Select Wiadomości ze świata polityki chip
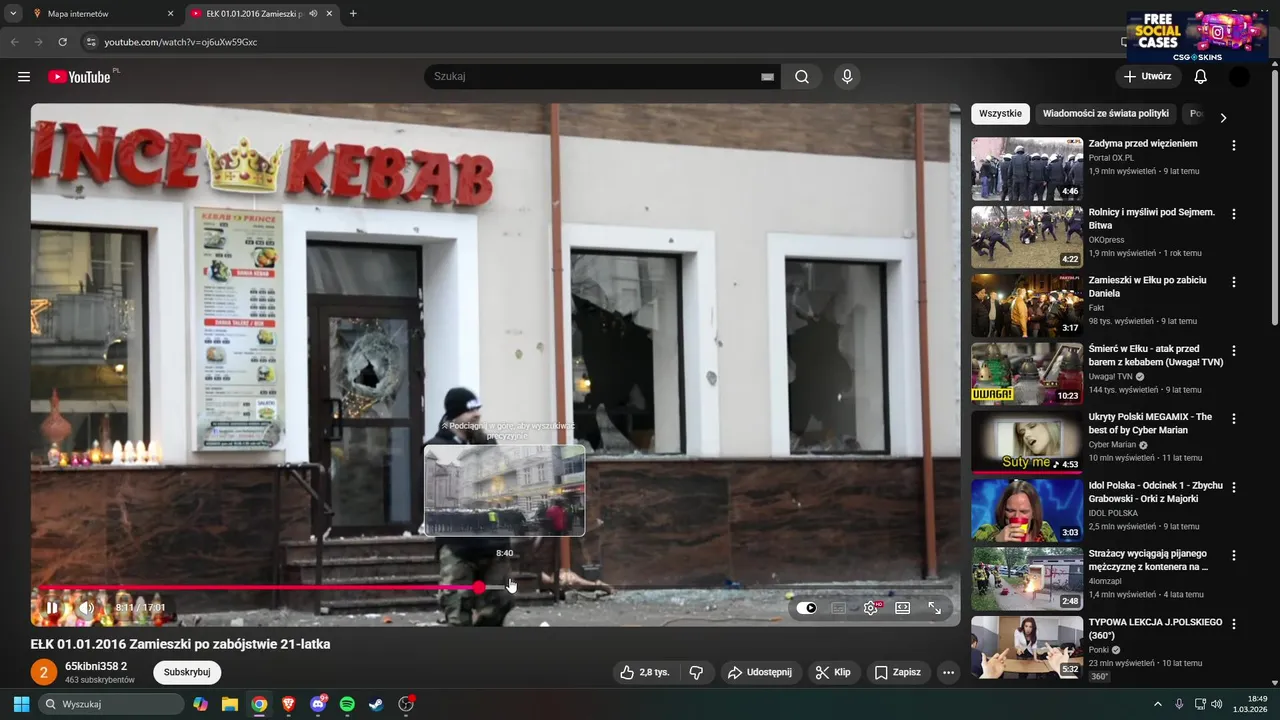The height and width of the screenshot is (720, 1280). point(1105,114)
